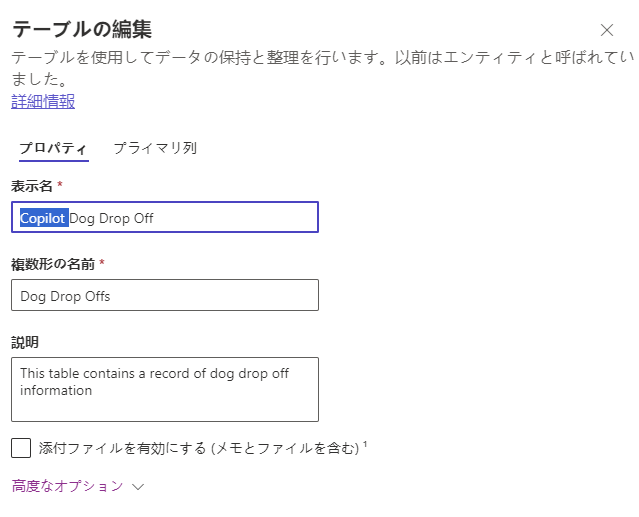Click the 複数形の名前 field label

coord(53,264)
